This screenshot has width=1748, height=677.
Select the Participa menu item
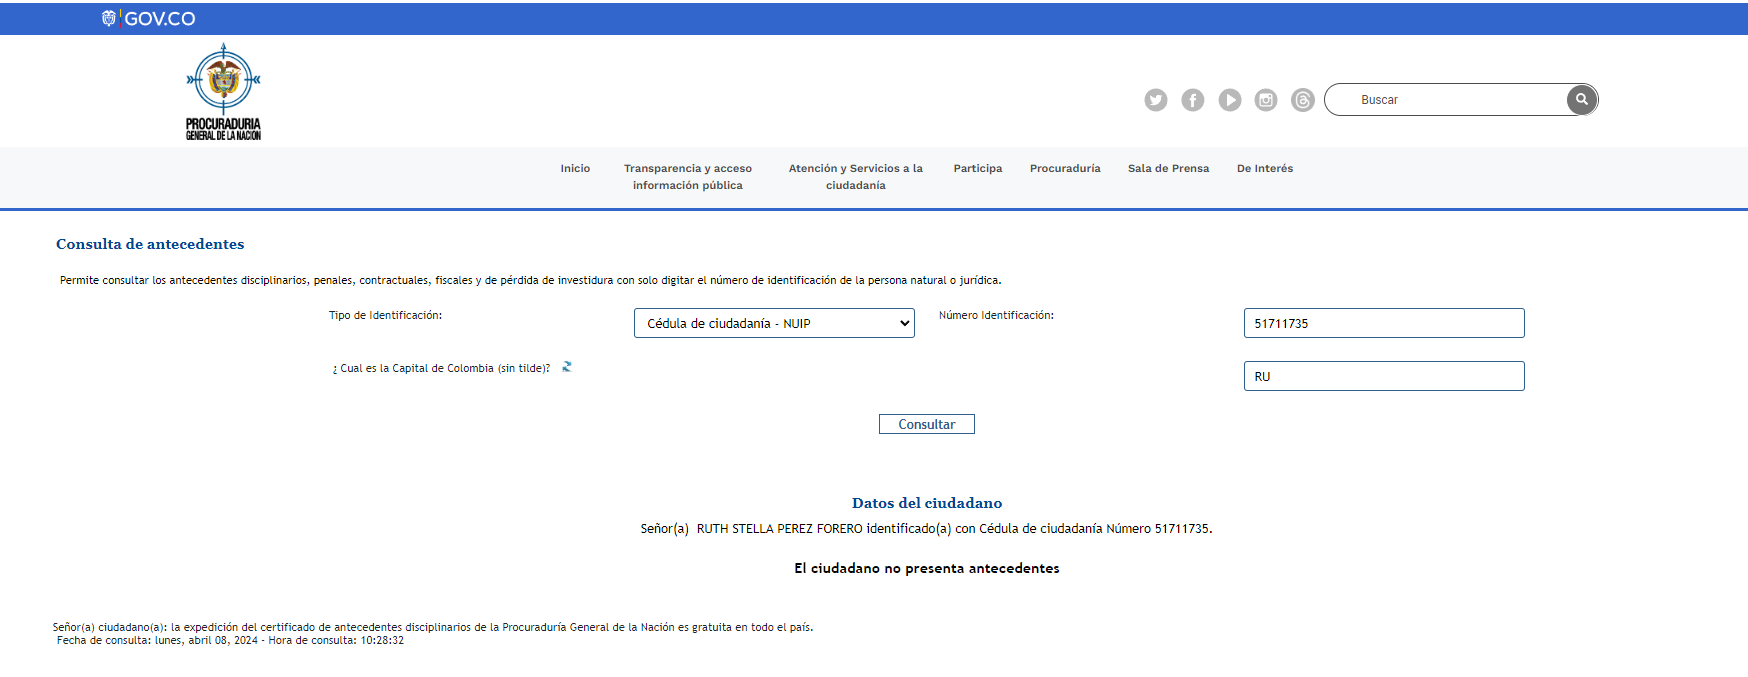click(977, 169)
